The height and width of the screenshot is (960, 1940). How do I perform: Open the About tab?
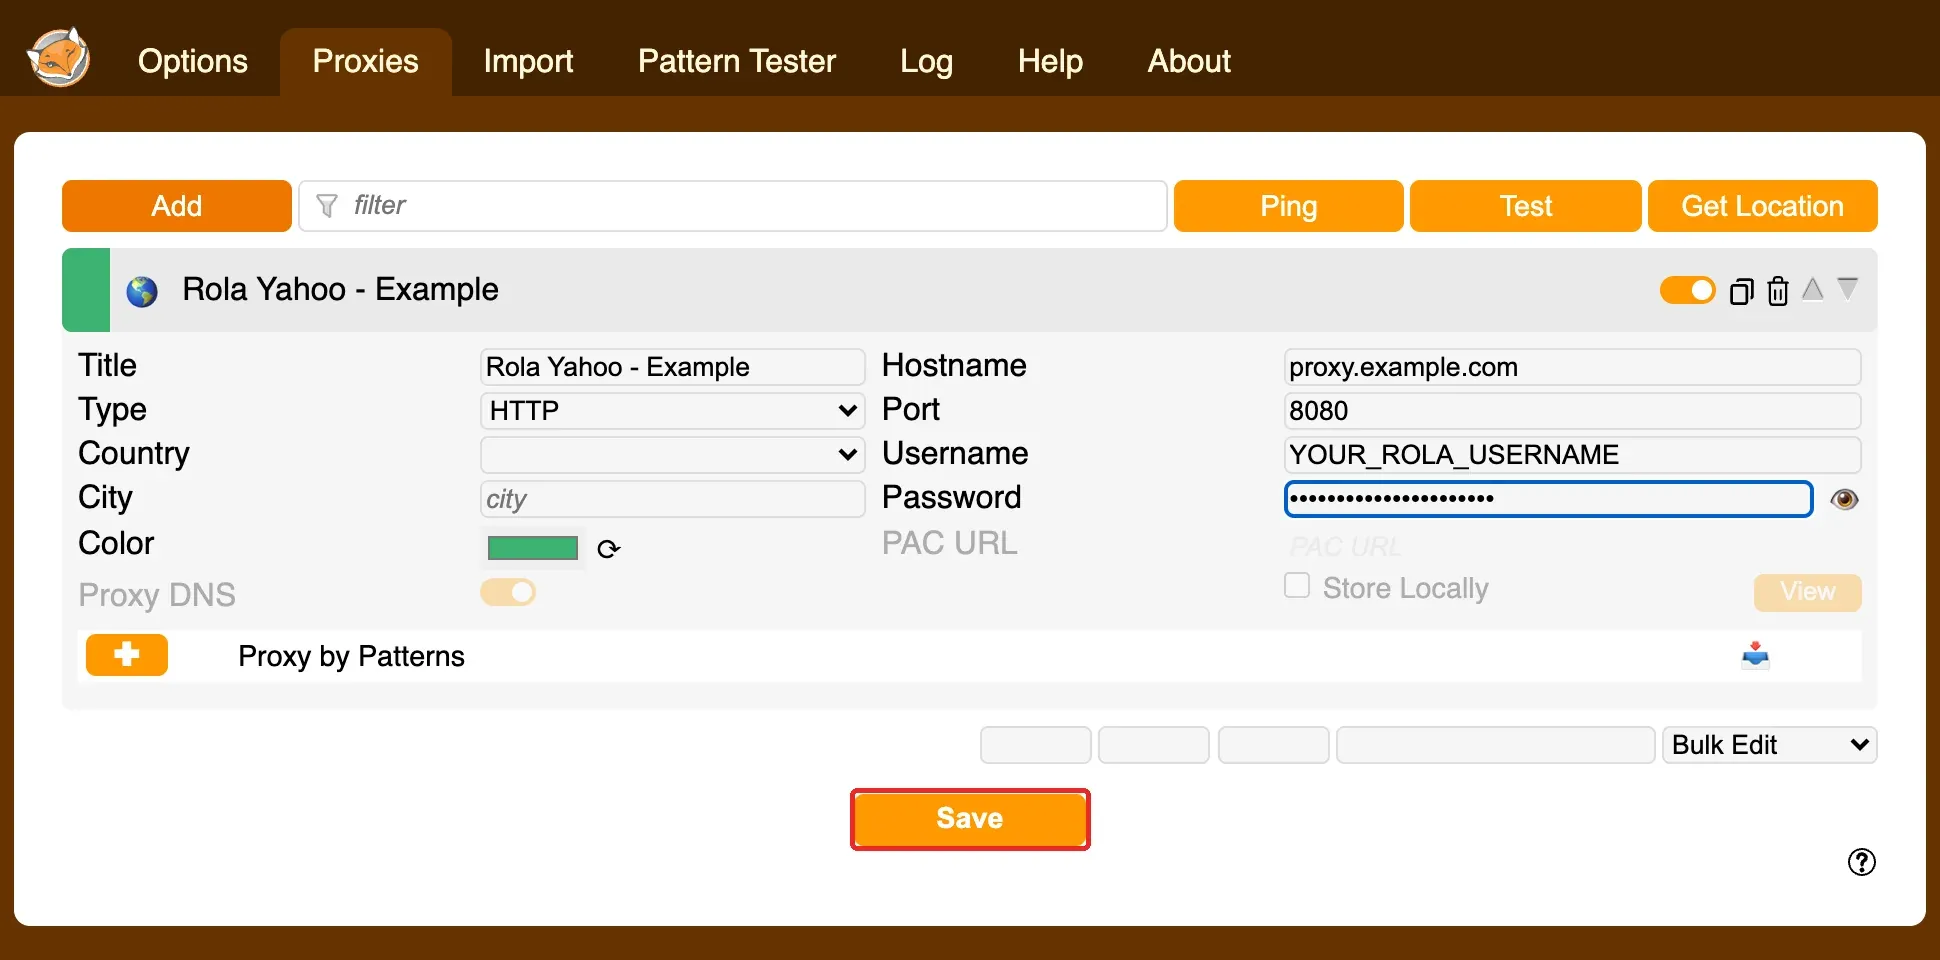(1189, 61)
